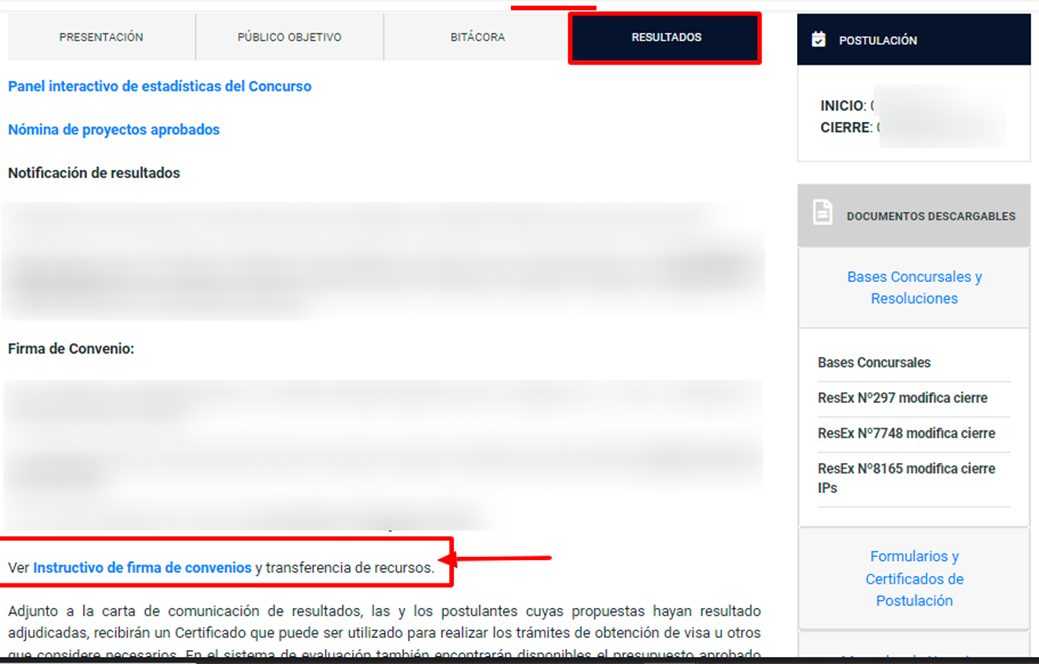Click the INICIO date label
This screenshot has height=664, width=1039.
[843, 105]
